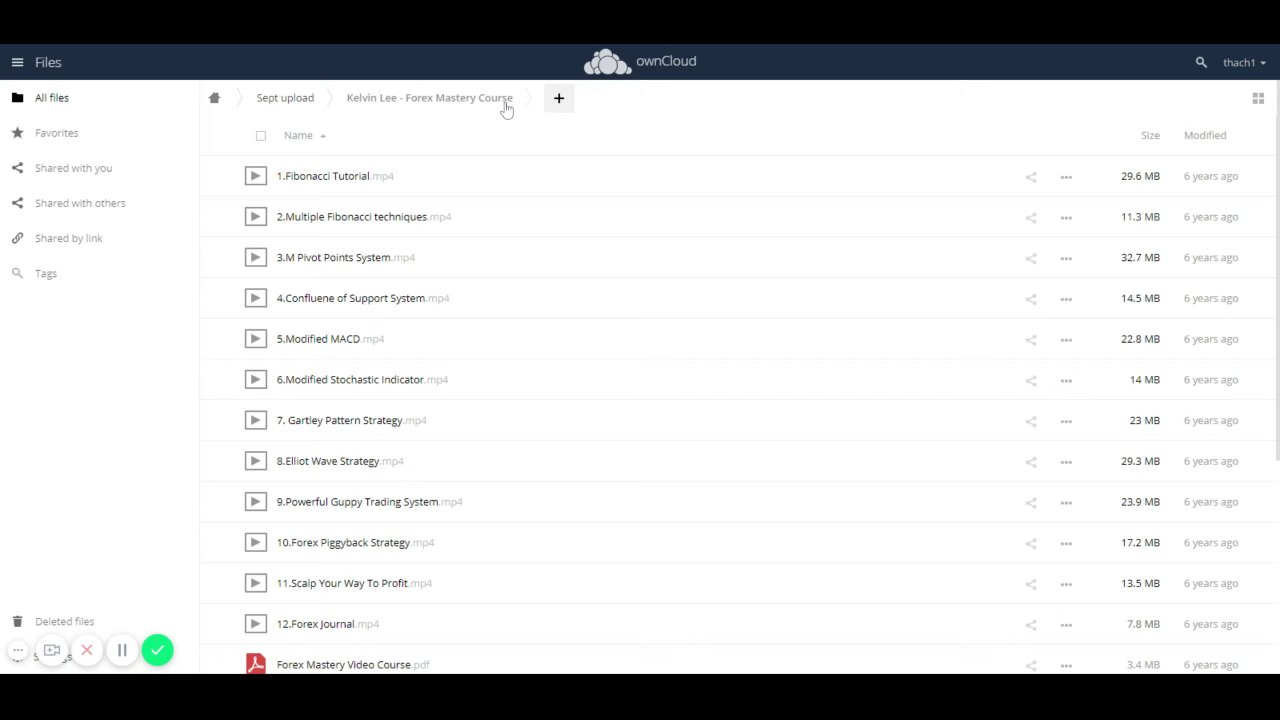
Task: Share 3.M Pivot Points System.mp4
Action: tap(1031, 258)
